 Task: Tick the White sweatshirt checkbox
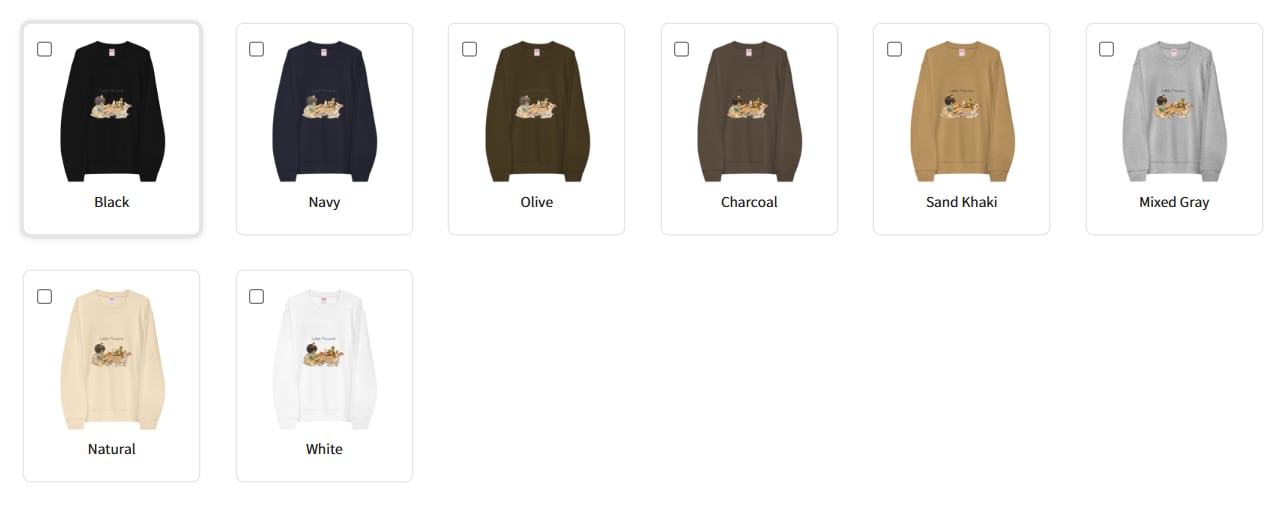click(x=257, y=296)
